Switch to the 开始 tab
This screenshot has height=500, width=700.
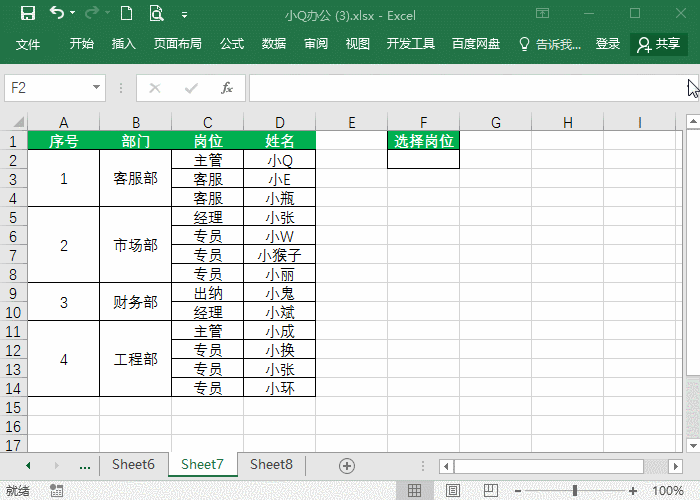click(x=82, y=44)
